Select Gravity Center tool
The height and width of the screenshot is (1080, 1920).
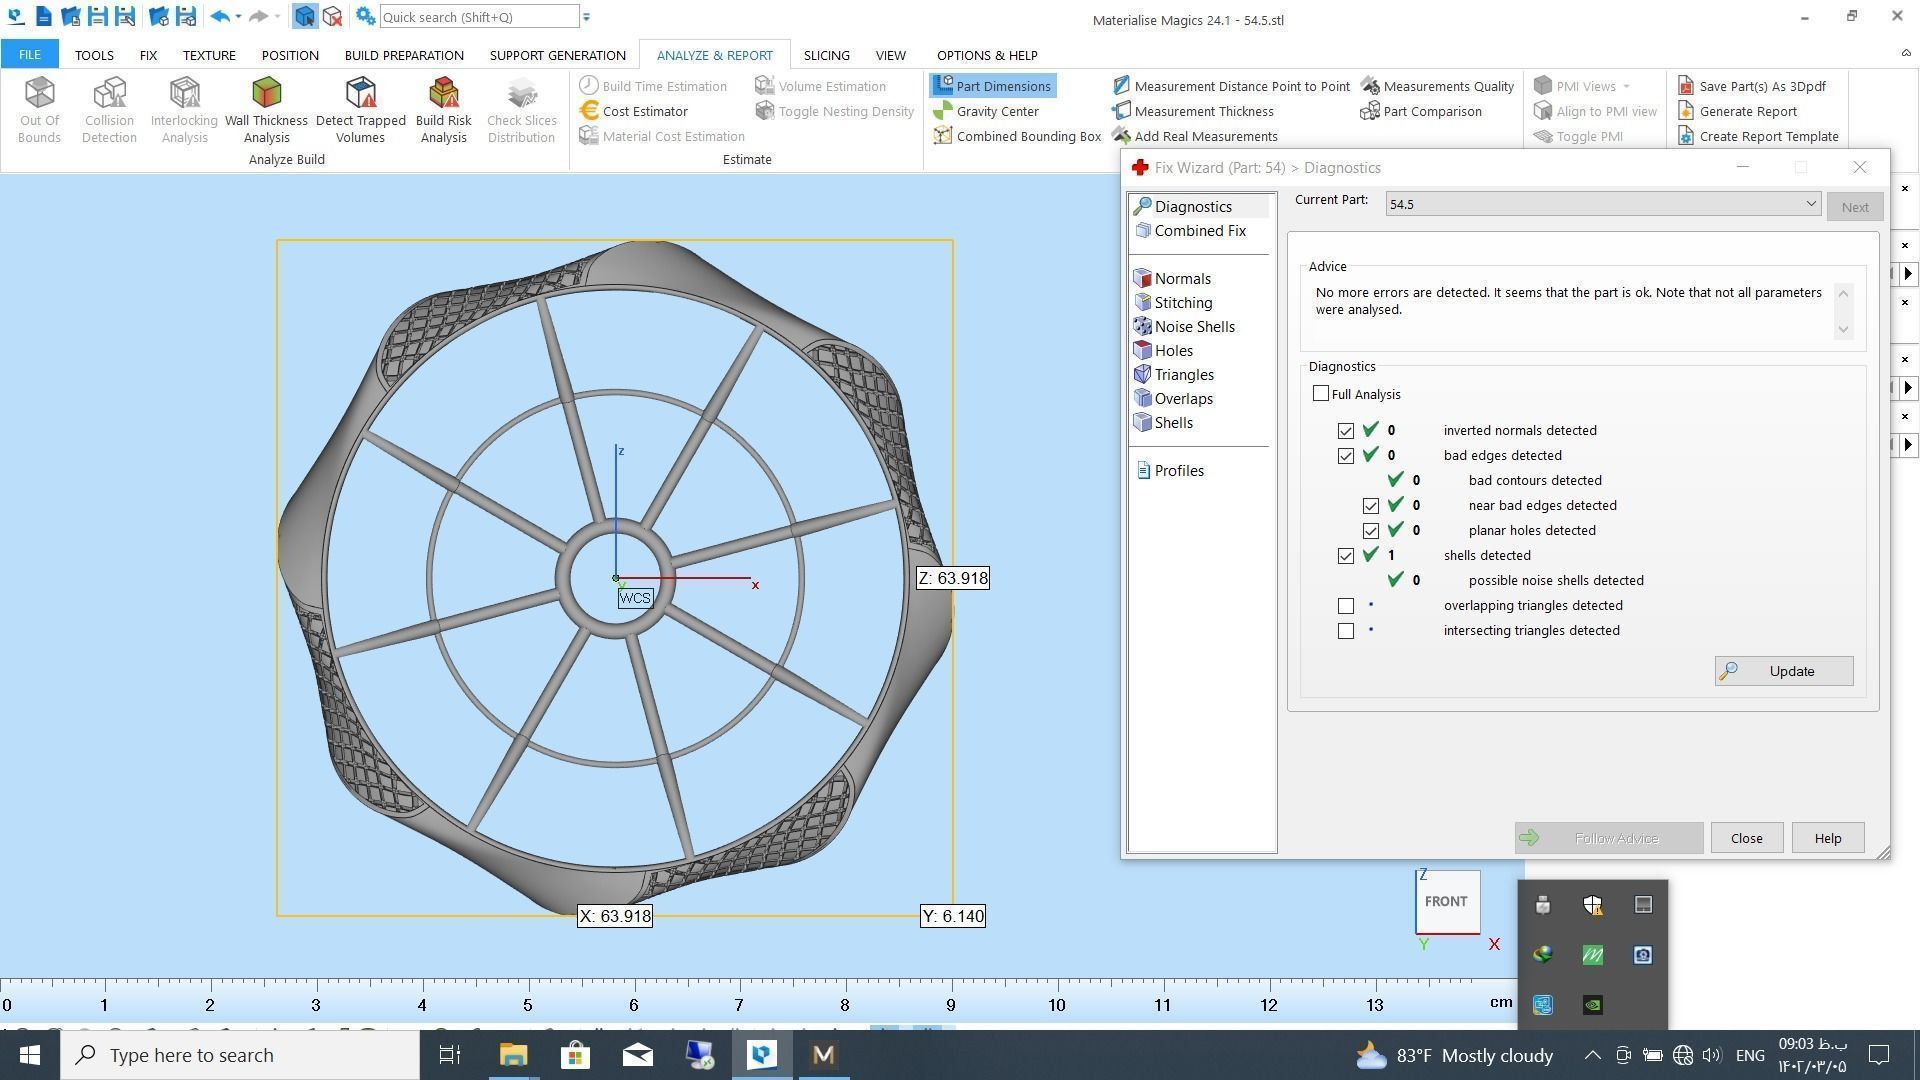(996, 111)
